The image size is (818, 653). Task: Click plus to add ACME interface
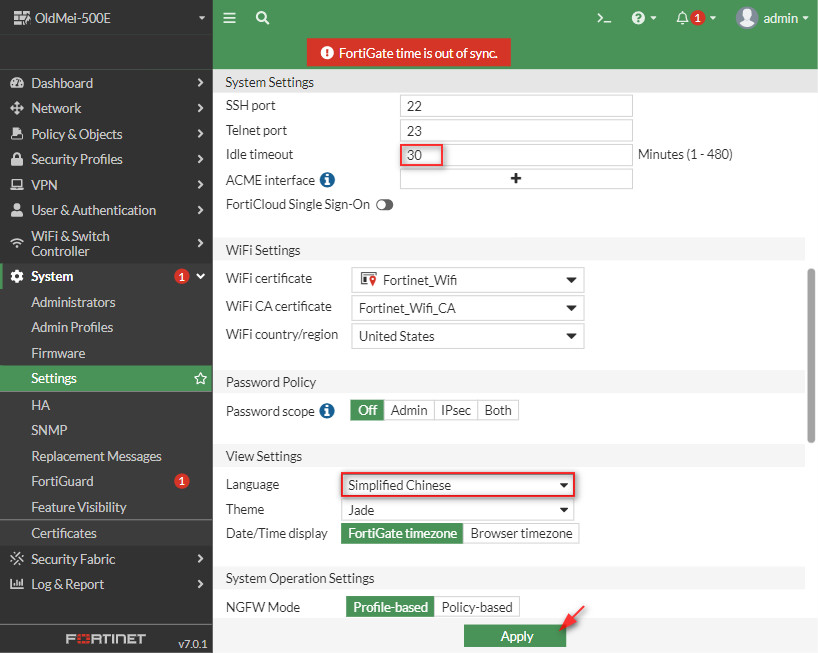point(516,179)
